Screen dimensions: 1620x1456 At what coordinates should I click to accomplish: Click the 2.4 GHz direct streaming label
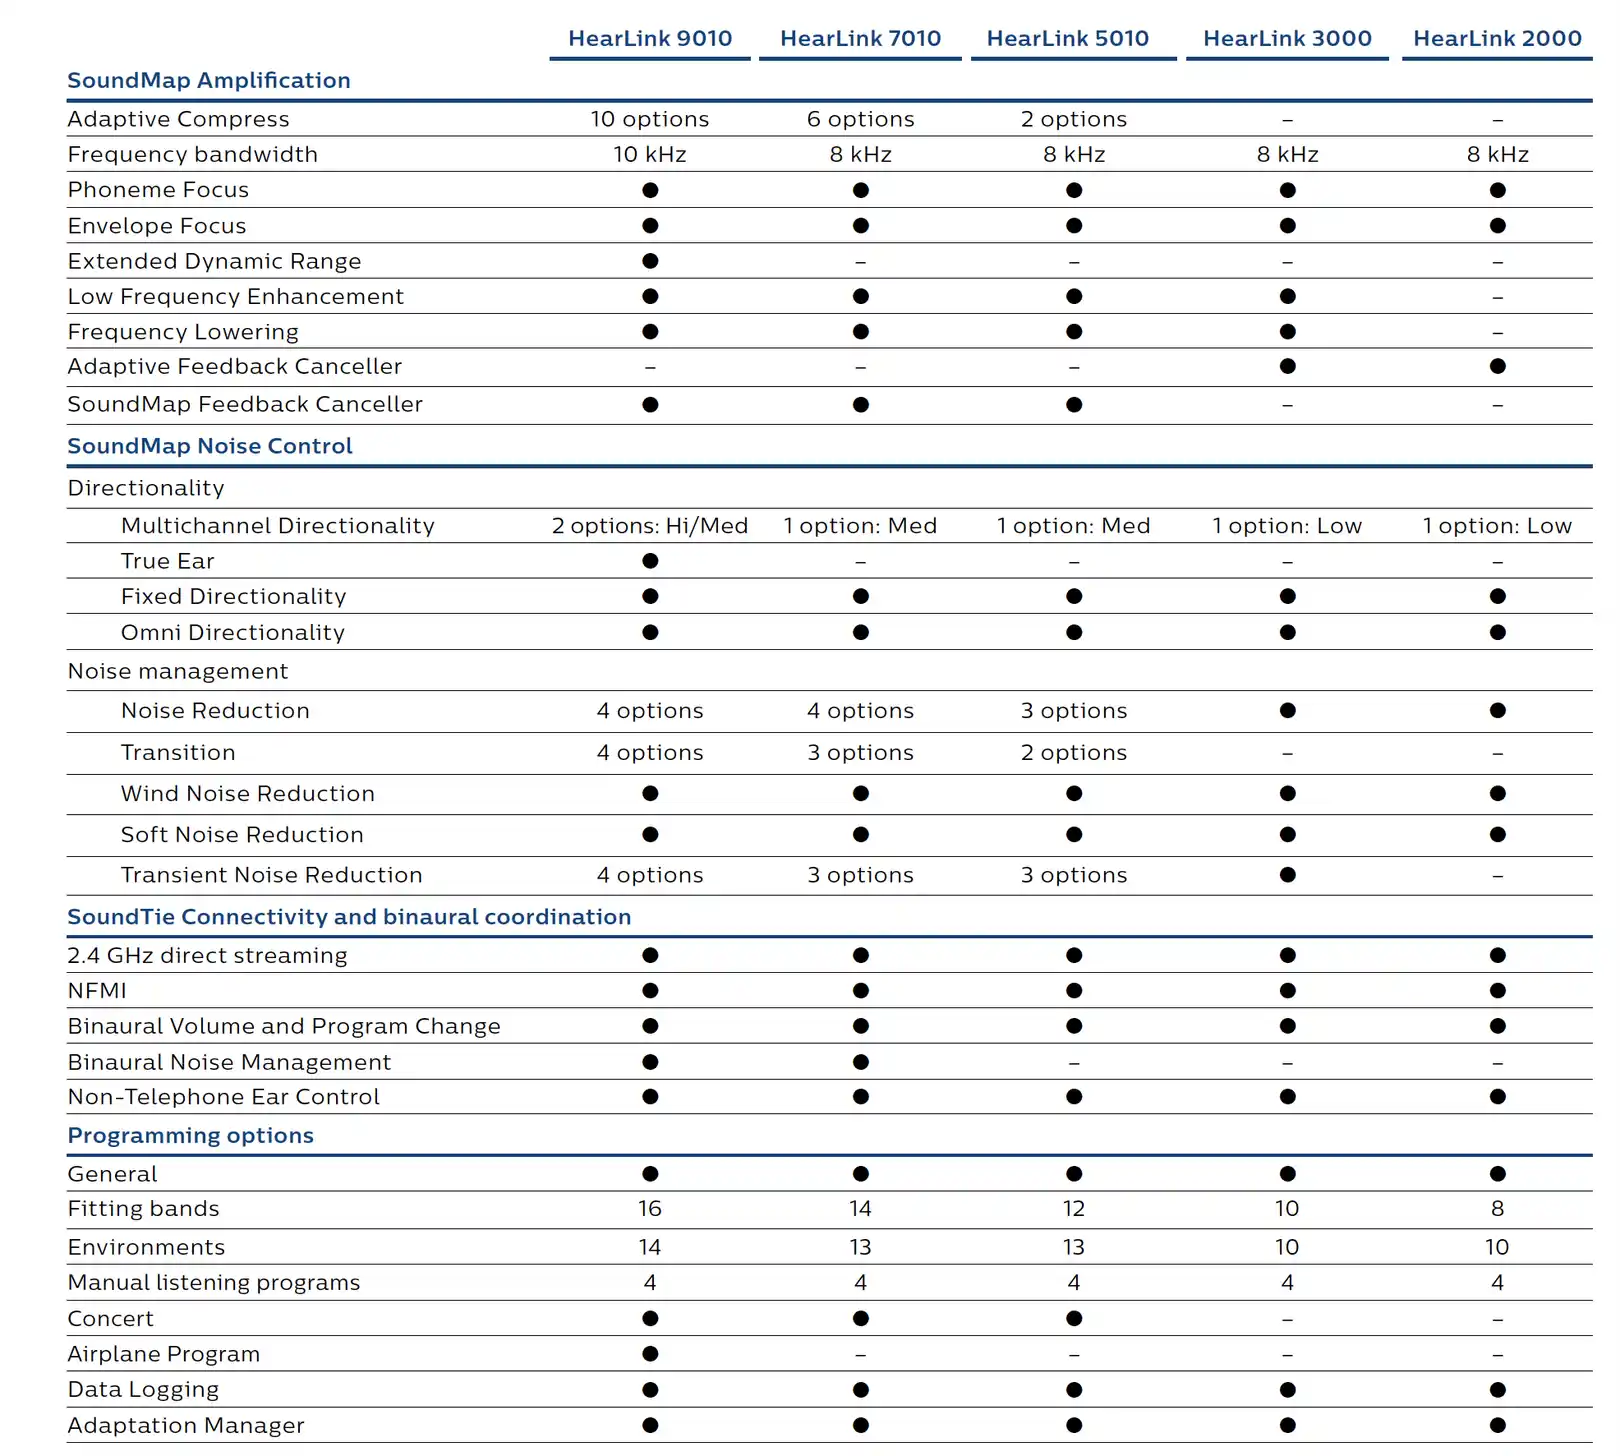point(207,956)
